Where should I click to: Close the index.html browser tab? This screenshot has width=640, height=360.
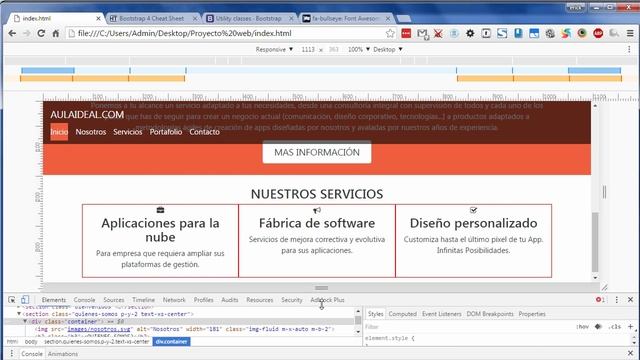tap(98, 18)
